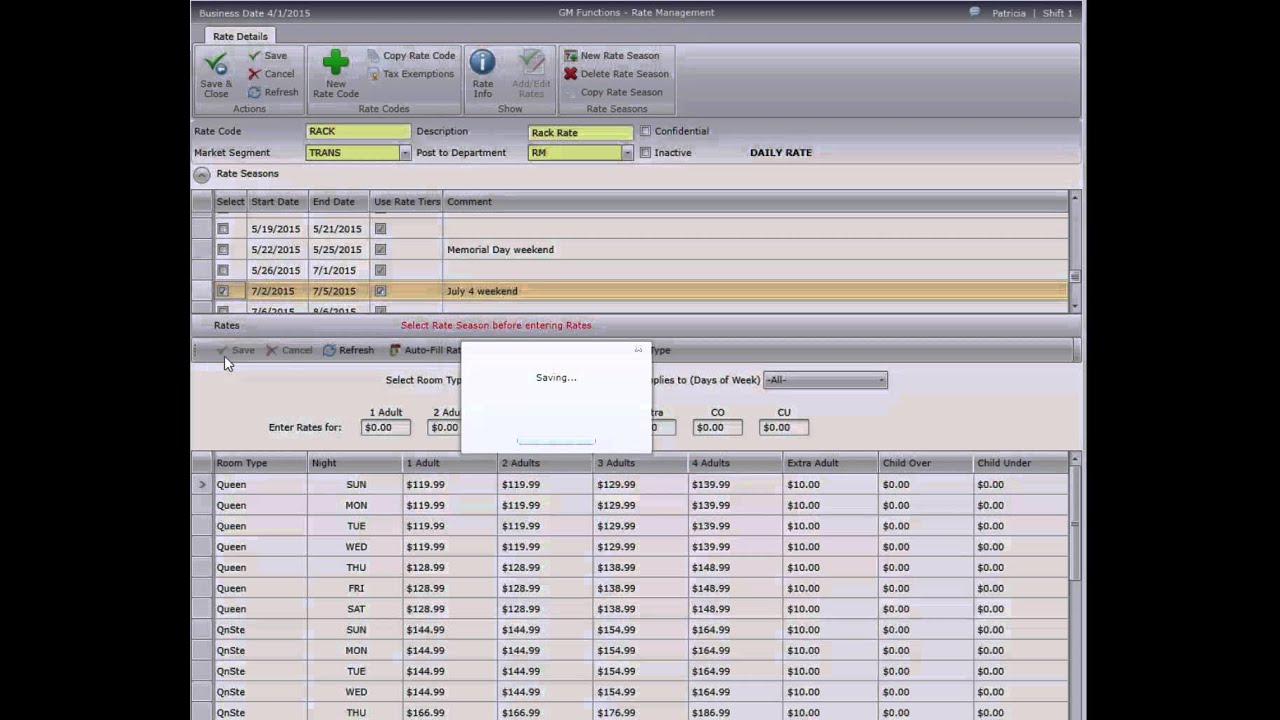Click the 5/21/2015 end date cell

click(x=339, y=229)
